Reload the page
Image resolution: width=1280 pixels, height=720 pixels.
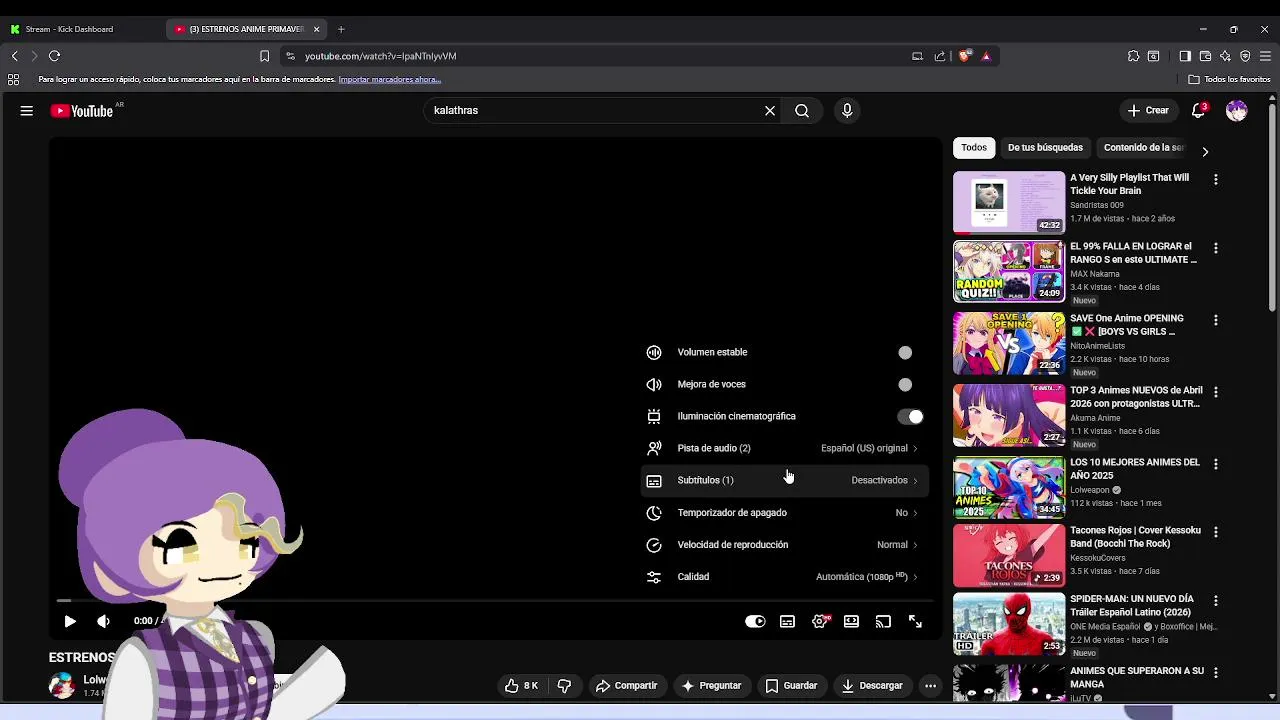coord(54,56)
